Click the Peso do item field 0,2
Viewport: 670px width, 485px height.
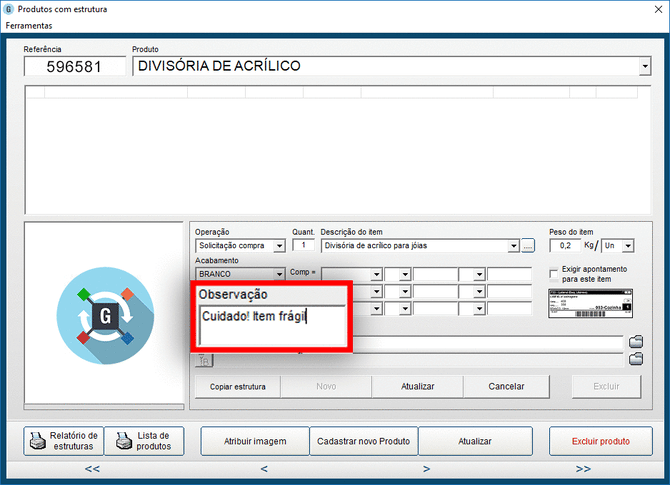pos(565,246)
